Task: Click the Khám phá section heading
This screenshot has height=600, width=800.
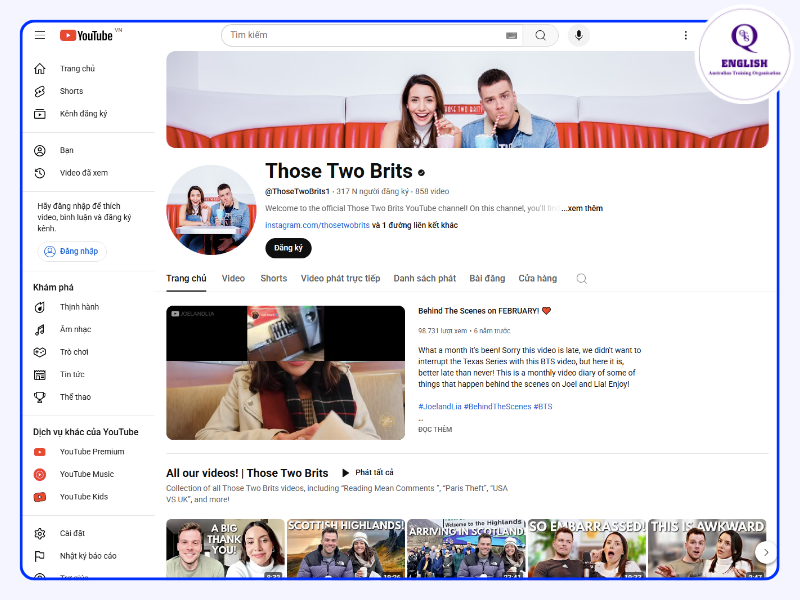Action: 54,287
